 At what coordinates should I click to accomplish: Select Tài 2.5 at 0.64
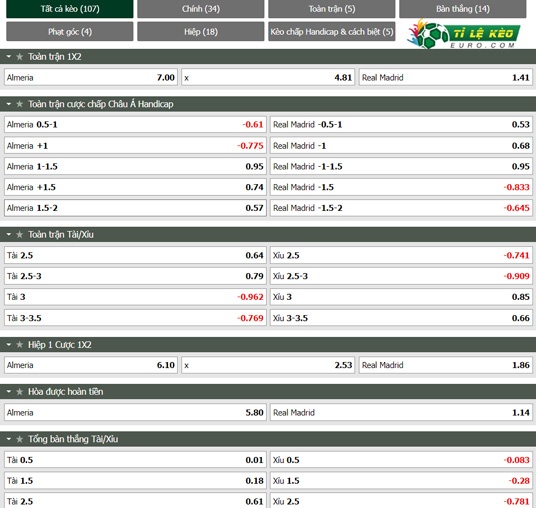tap(135, 255)
